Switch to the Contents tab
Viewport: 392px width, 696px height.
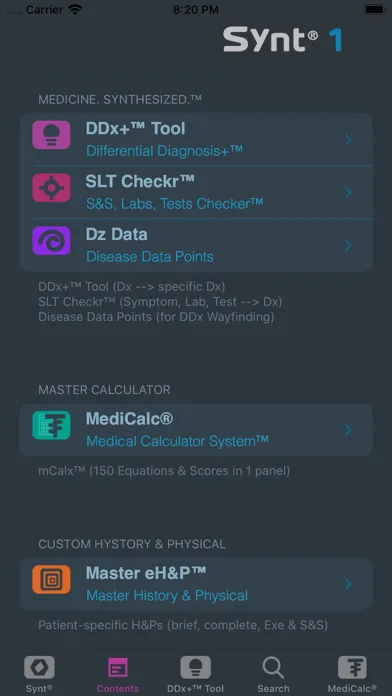pos(118,675)
